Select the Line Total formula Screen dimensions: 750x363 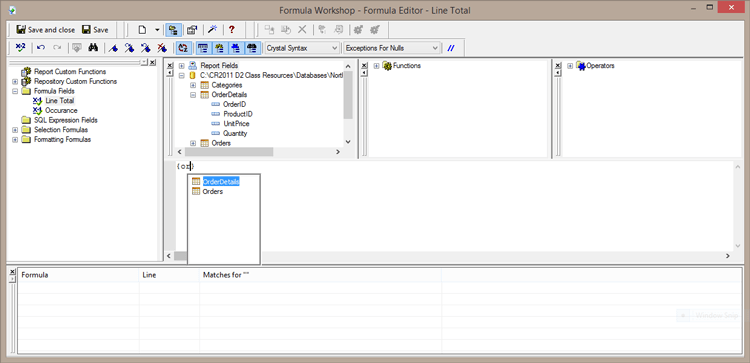pos(60,100)
